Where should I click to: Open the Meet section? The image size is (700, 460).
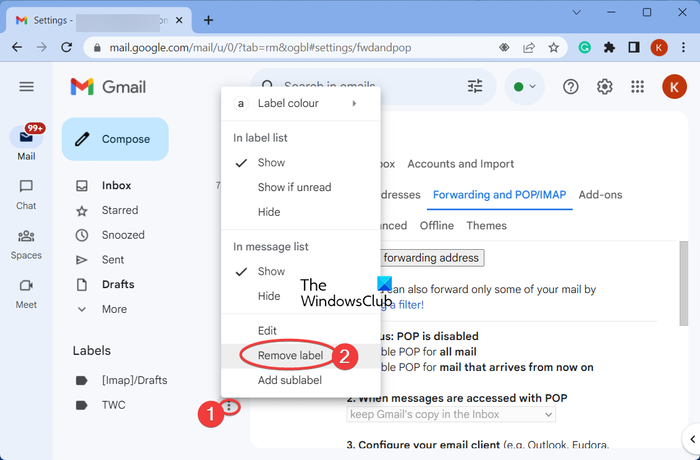26,294
